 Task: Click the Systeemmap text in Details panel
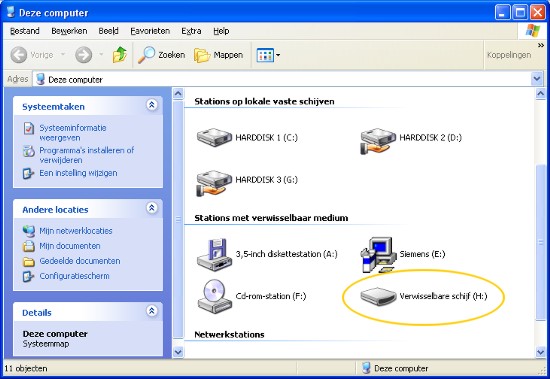coord(46,344)
